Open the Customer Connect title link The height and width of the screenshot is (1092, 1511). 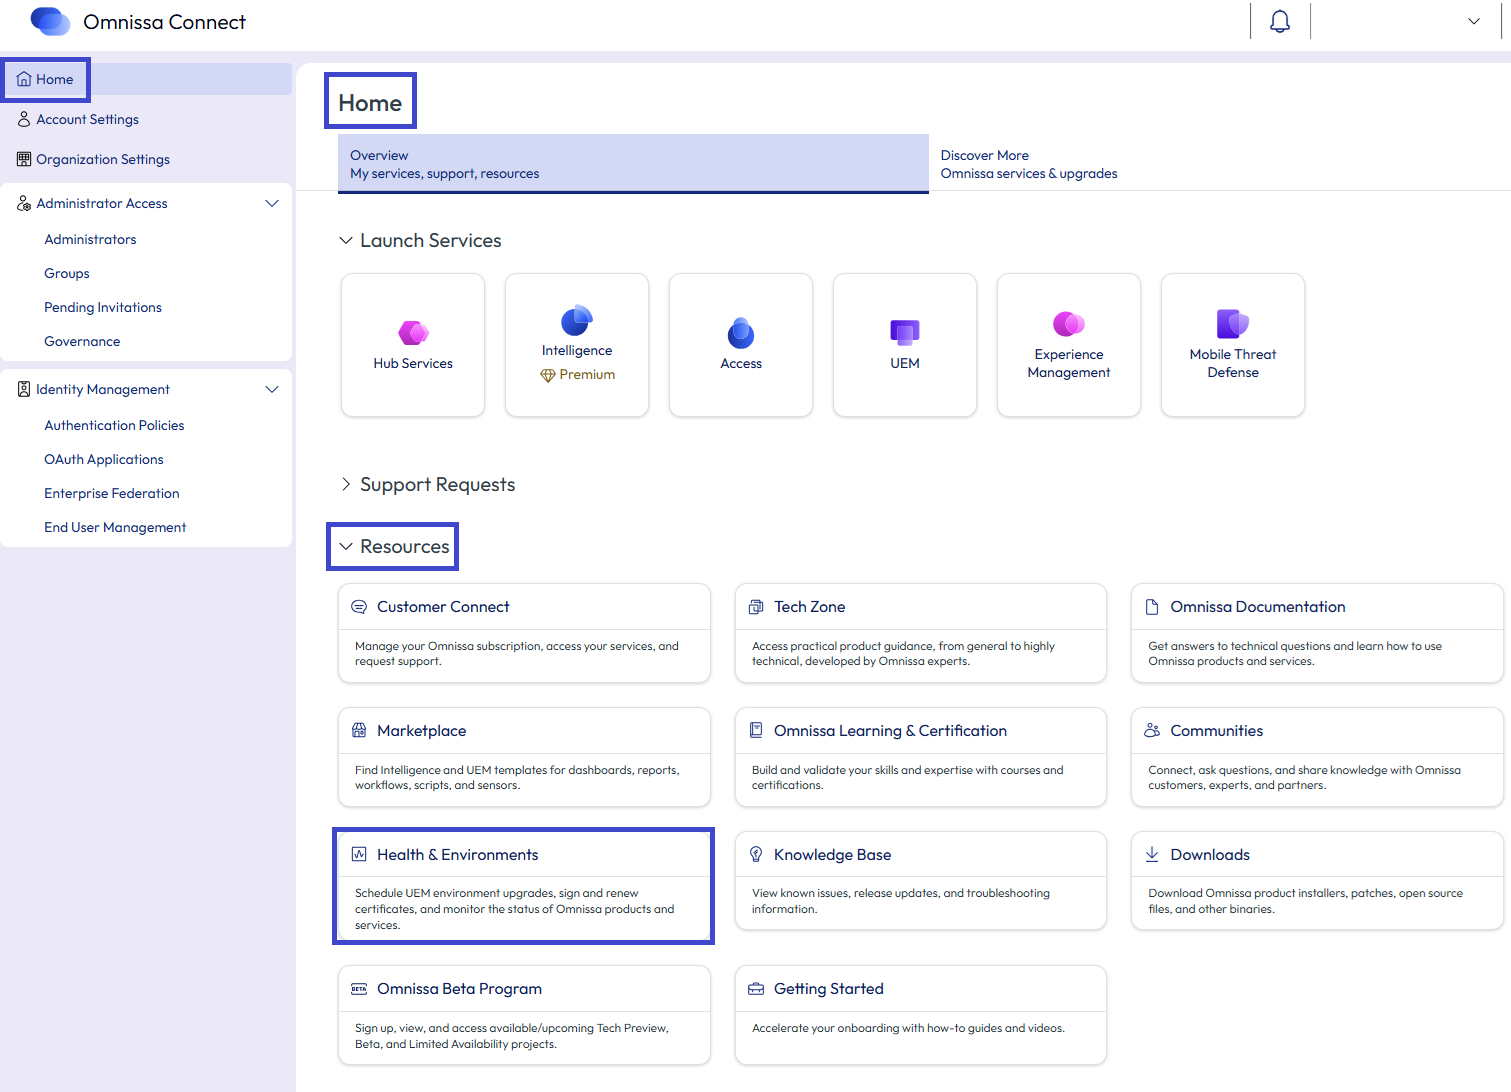pos(443,607)
